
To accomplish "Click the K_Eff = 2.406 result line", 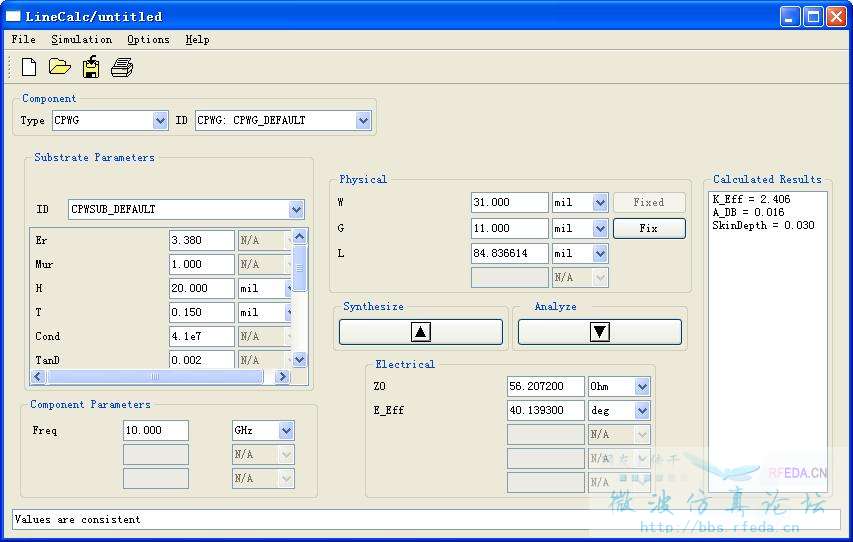I will click(751, 199).
